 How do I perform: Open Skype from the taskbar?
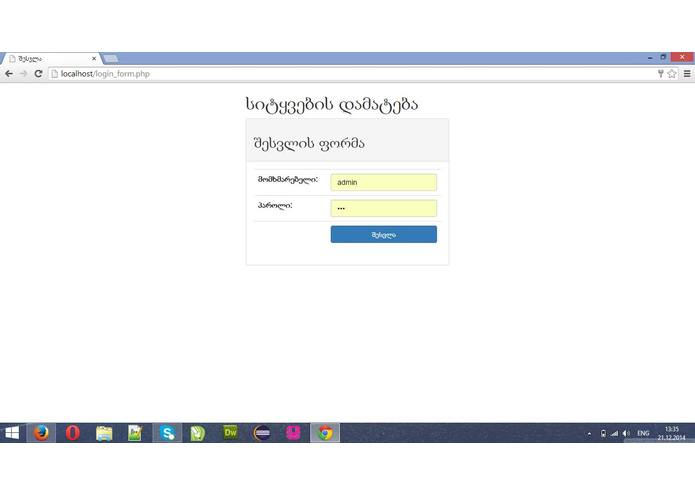click(x=168, y=433)
